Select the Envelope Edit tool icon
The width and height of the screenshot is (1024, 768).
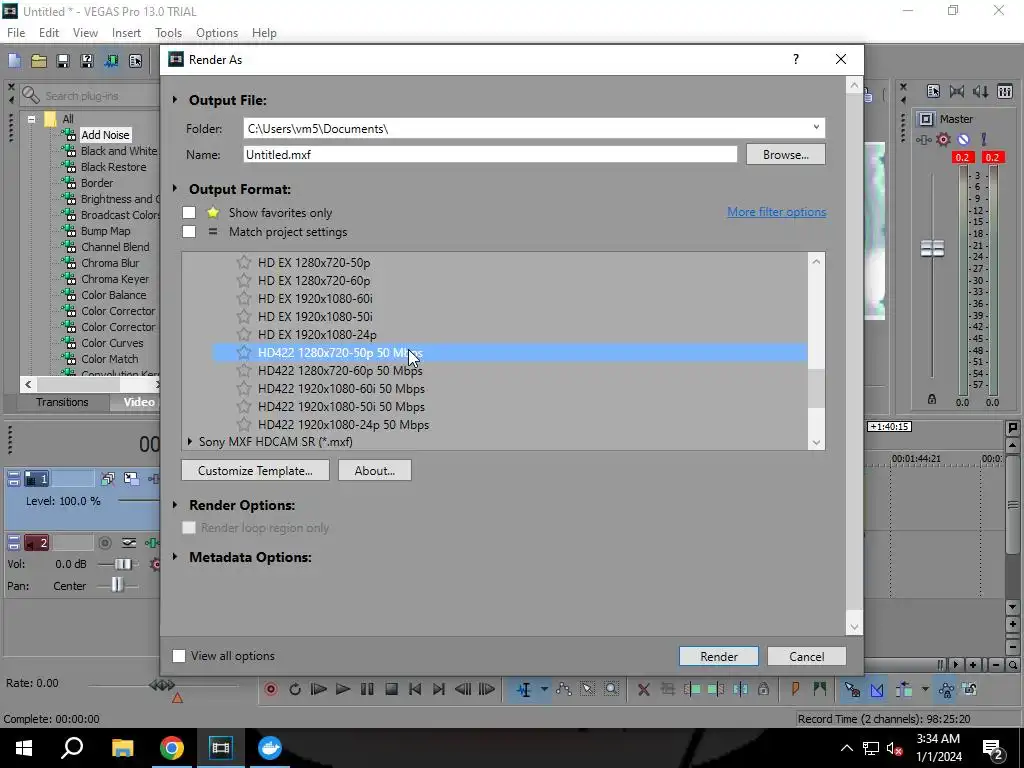(564, 689)
